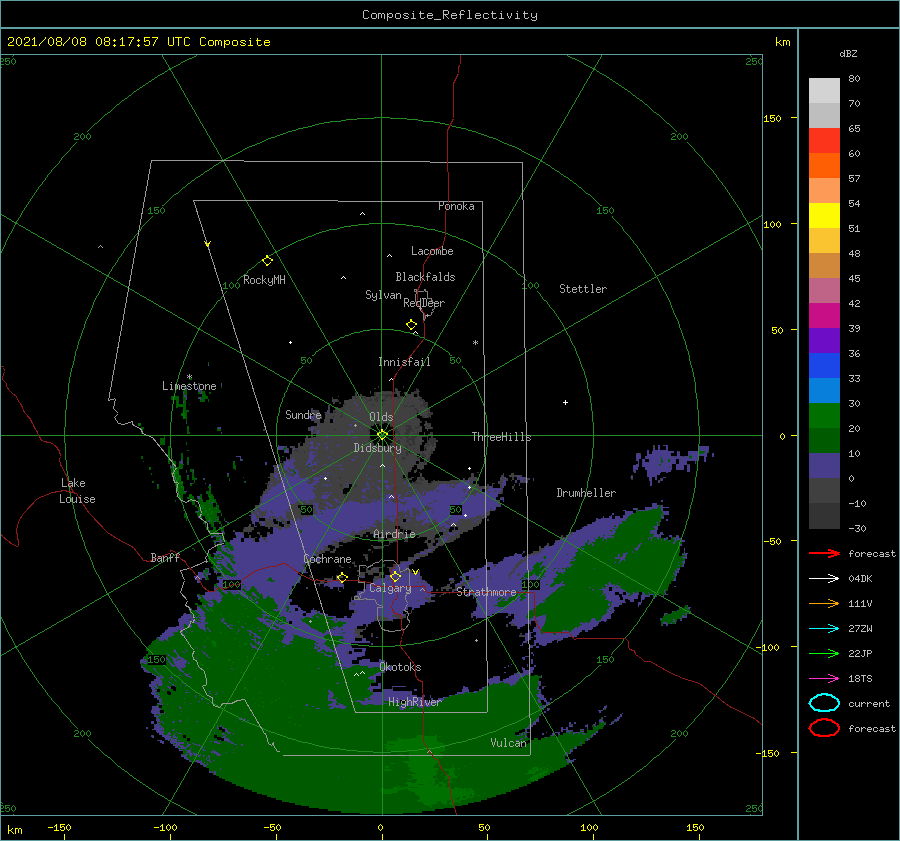This screenshot has width=900, height=841.
Task: Click the Vulcan label
Action: (x=508, y=743)
